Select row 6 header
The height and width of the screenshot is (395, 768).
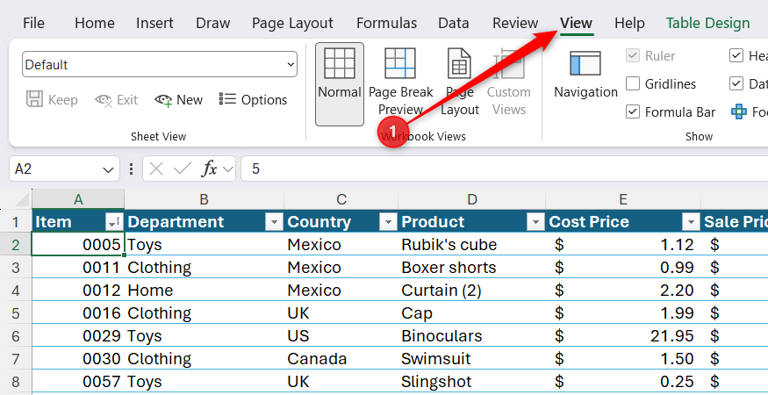16,336
